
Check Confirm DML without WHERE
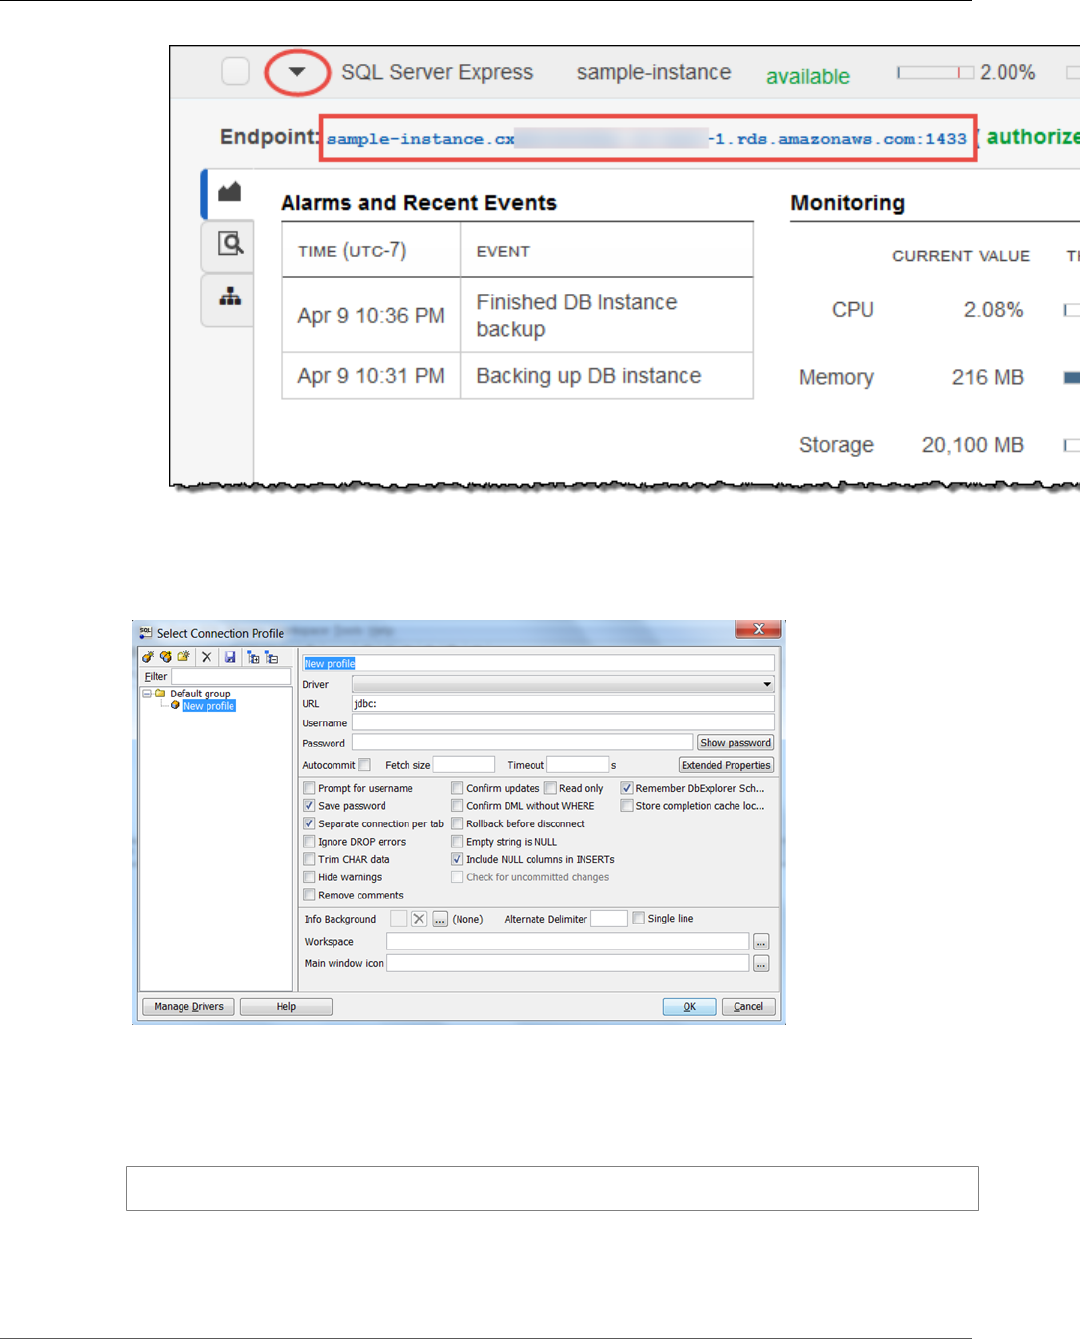click(457, 806)
